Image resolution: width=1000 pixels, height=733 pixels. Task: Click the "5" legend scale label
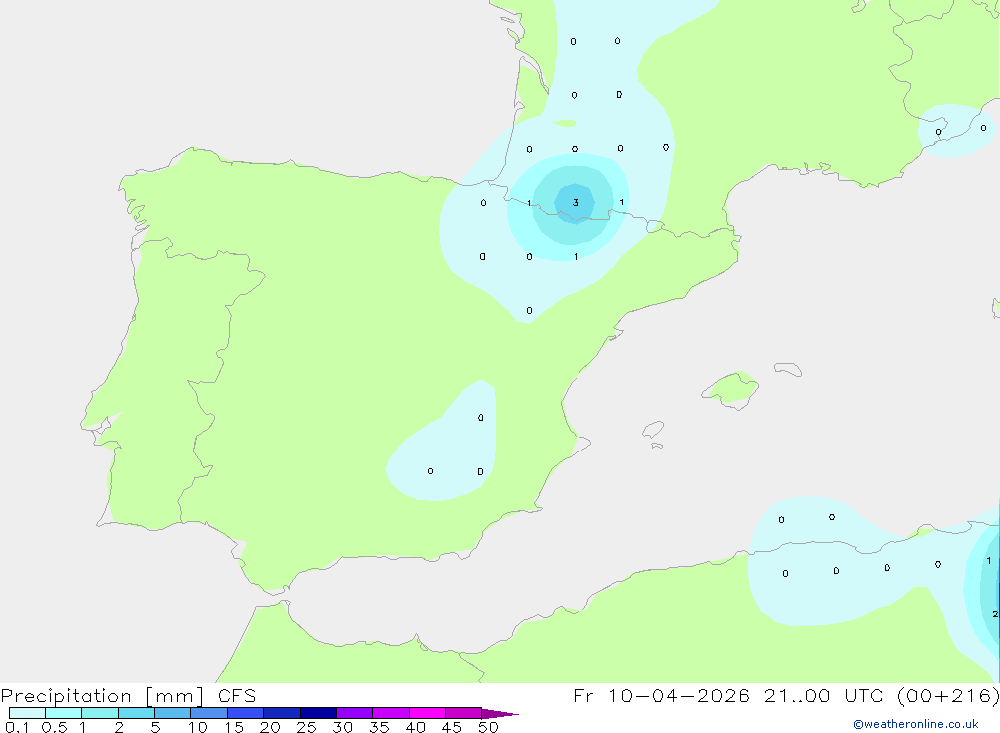155,727
